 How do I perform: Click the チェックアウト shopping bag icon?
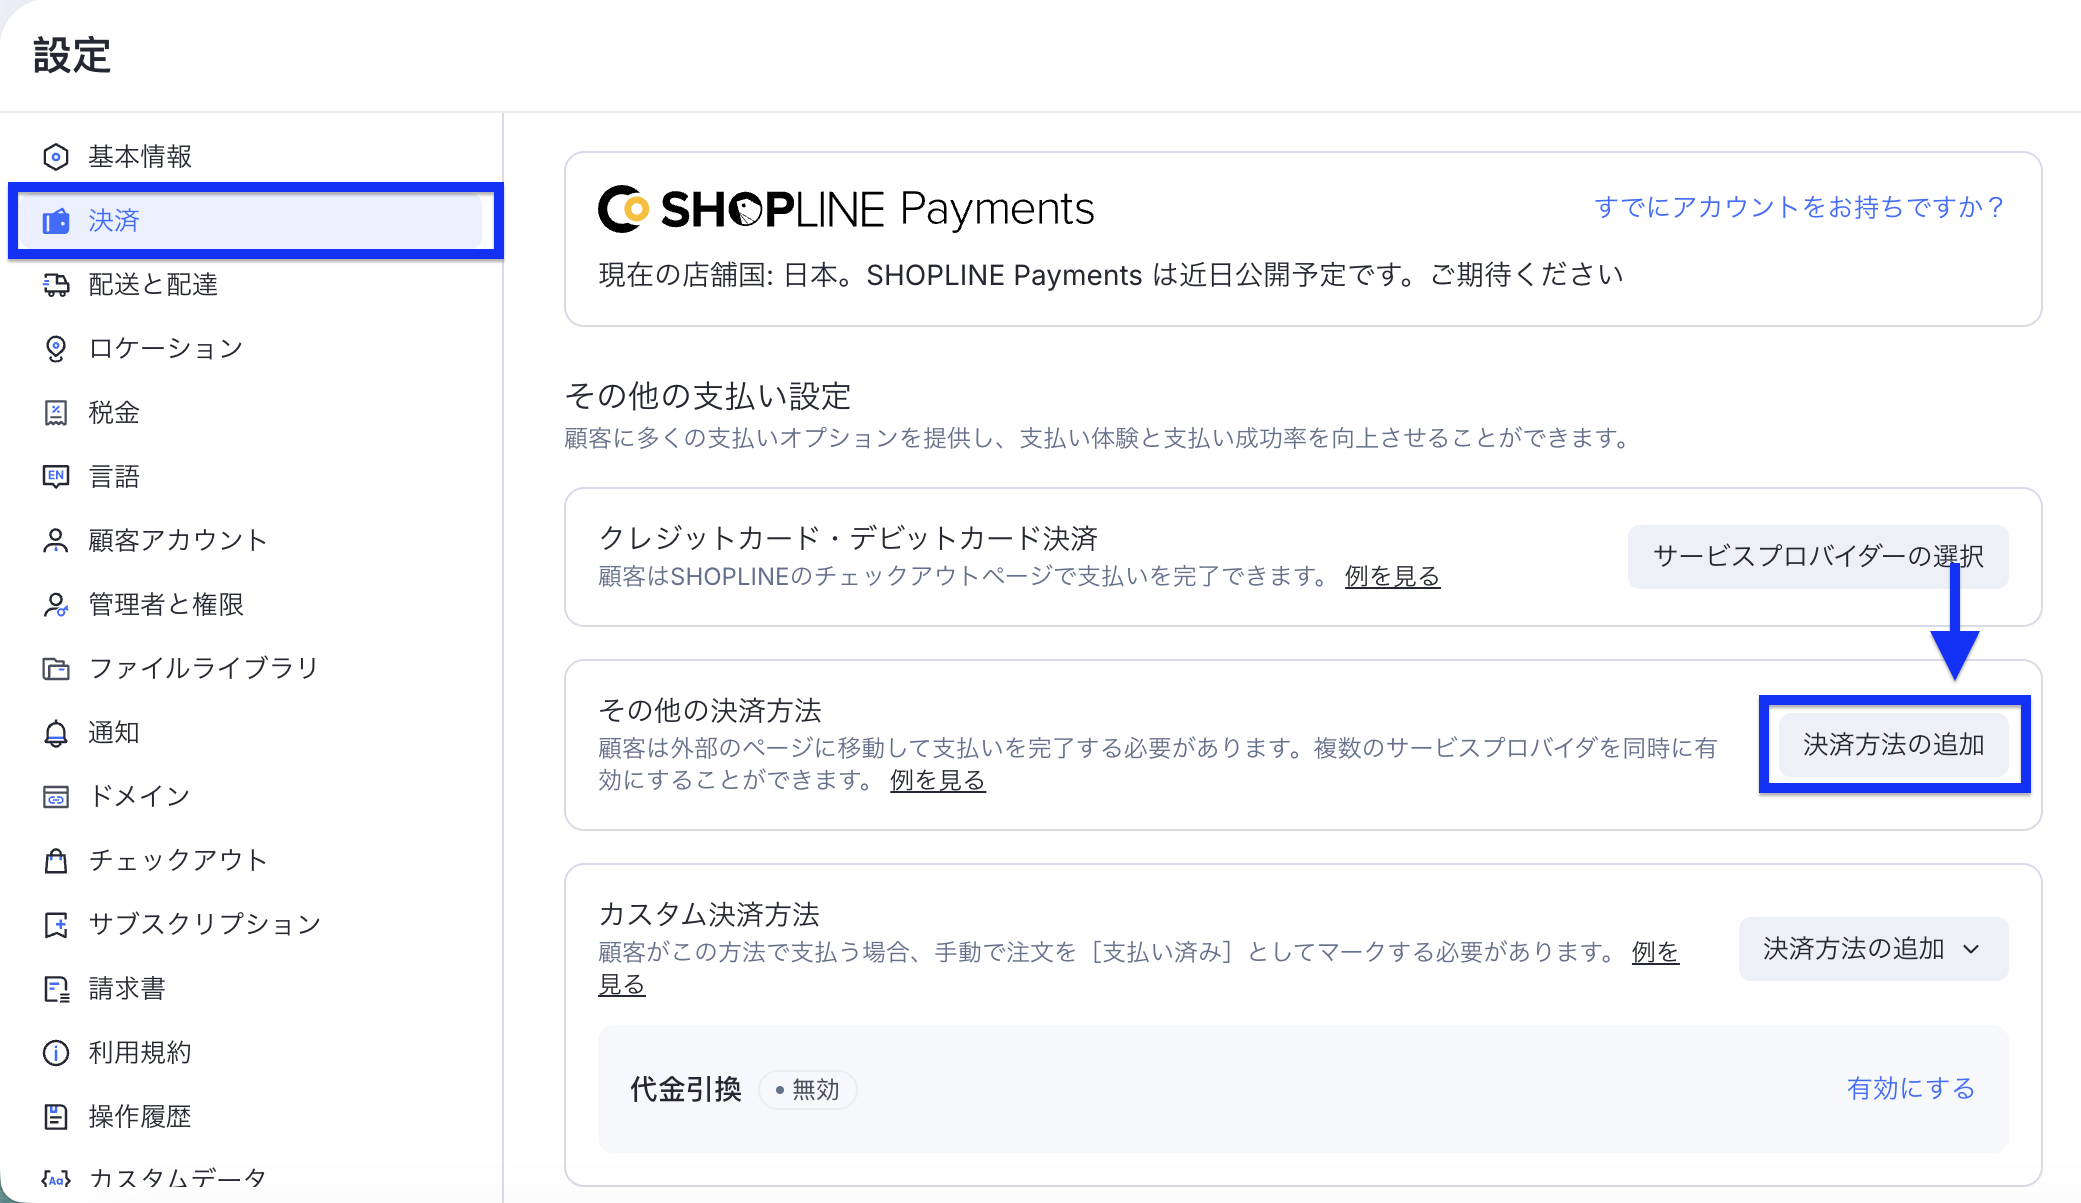[56, 860]
